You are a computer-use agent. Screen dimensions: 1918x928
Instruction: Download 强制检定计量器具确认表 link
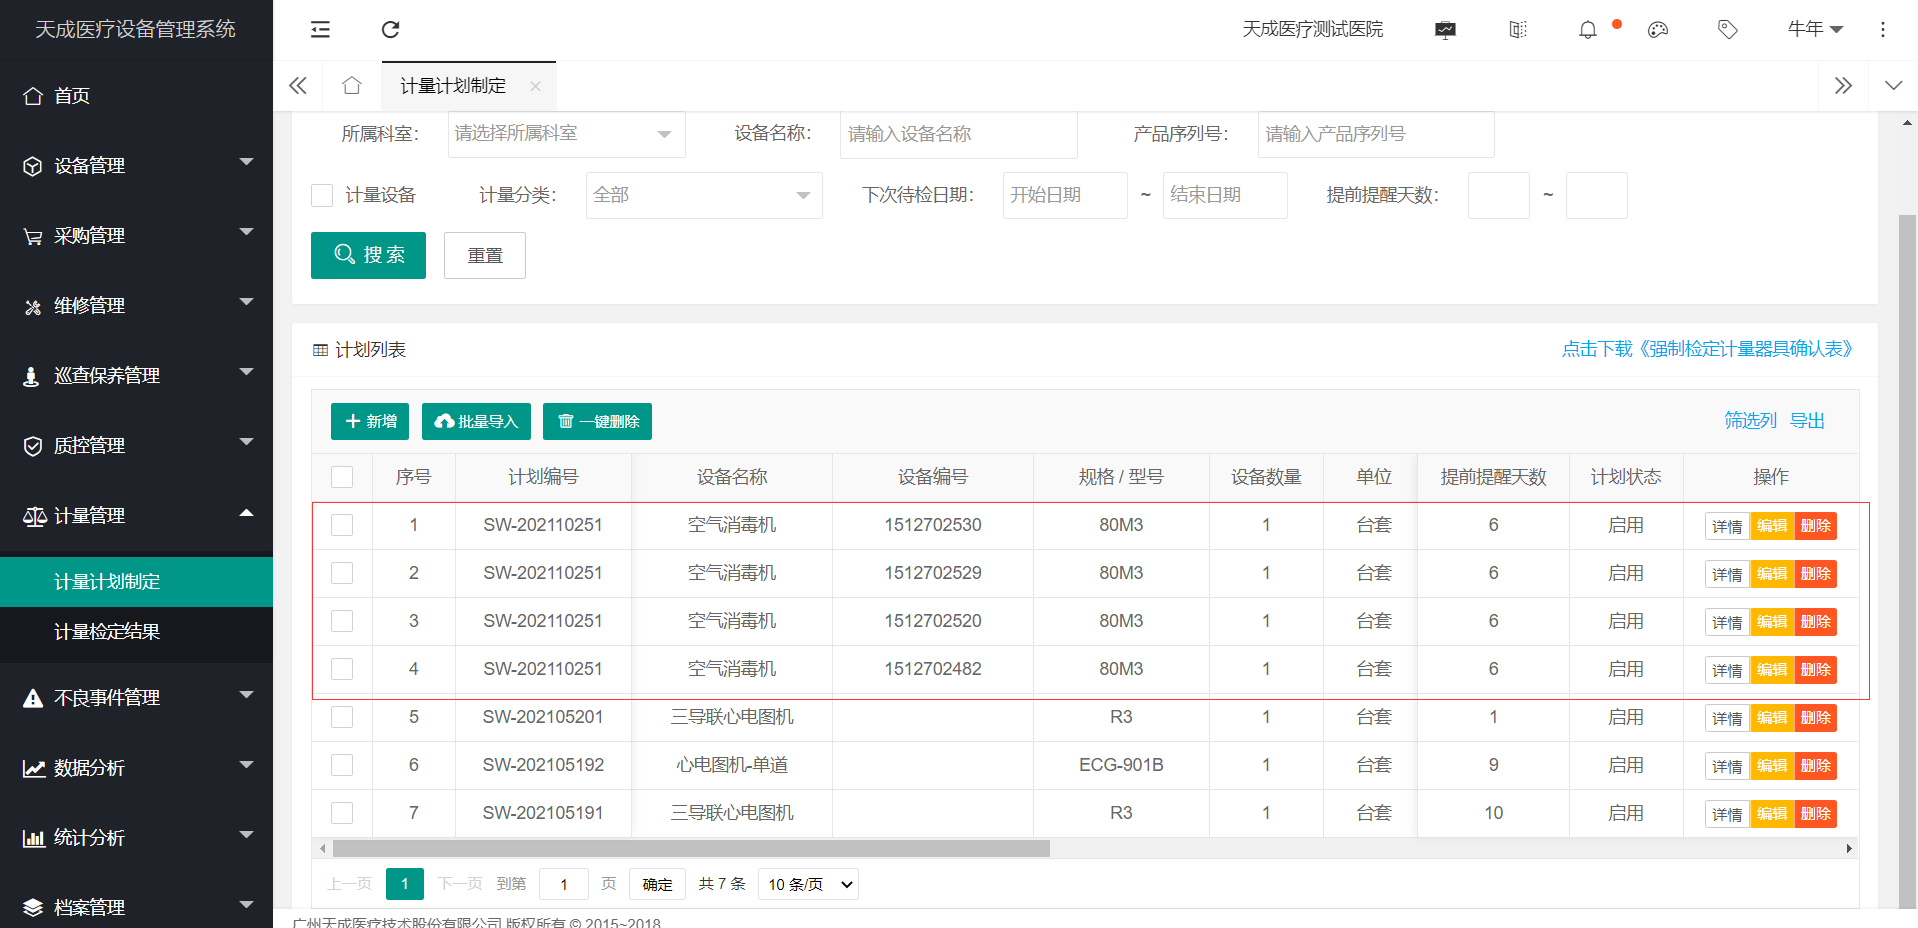1708,349
